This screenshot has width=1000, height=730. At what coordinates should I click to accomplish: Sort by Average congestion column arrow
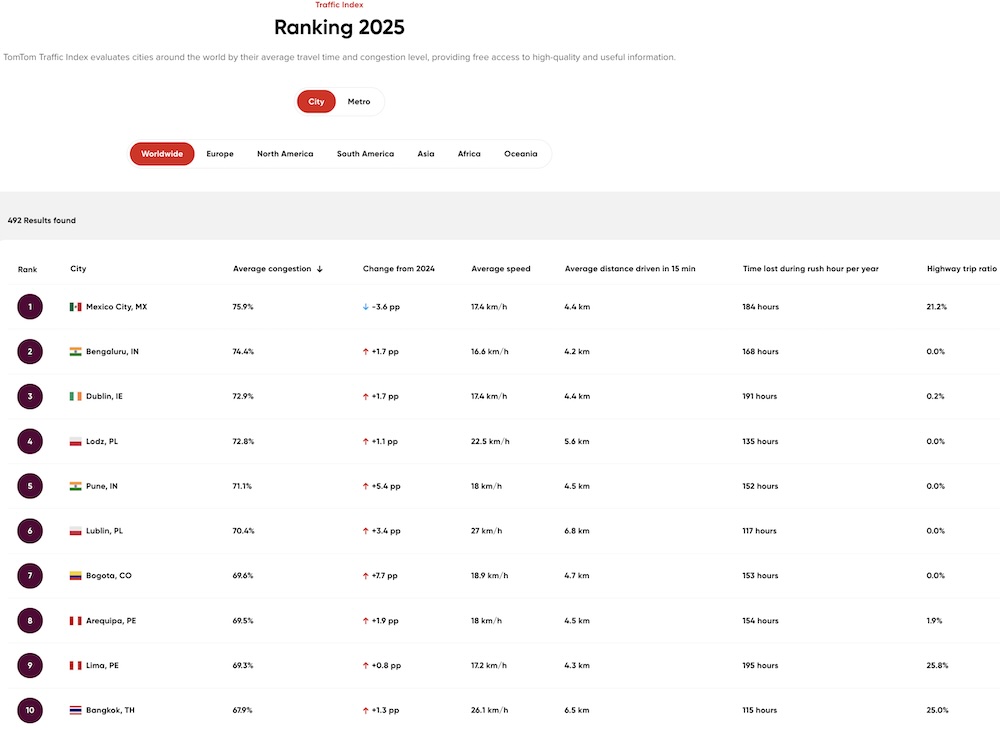pos(320,269)
